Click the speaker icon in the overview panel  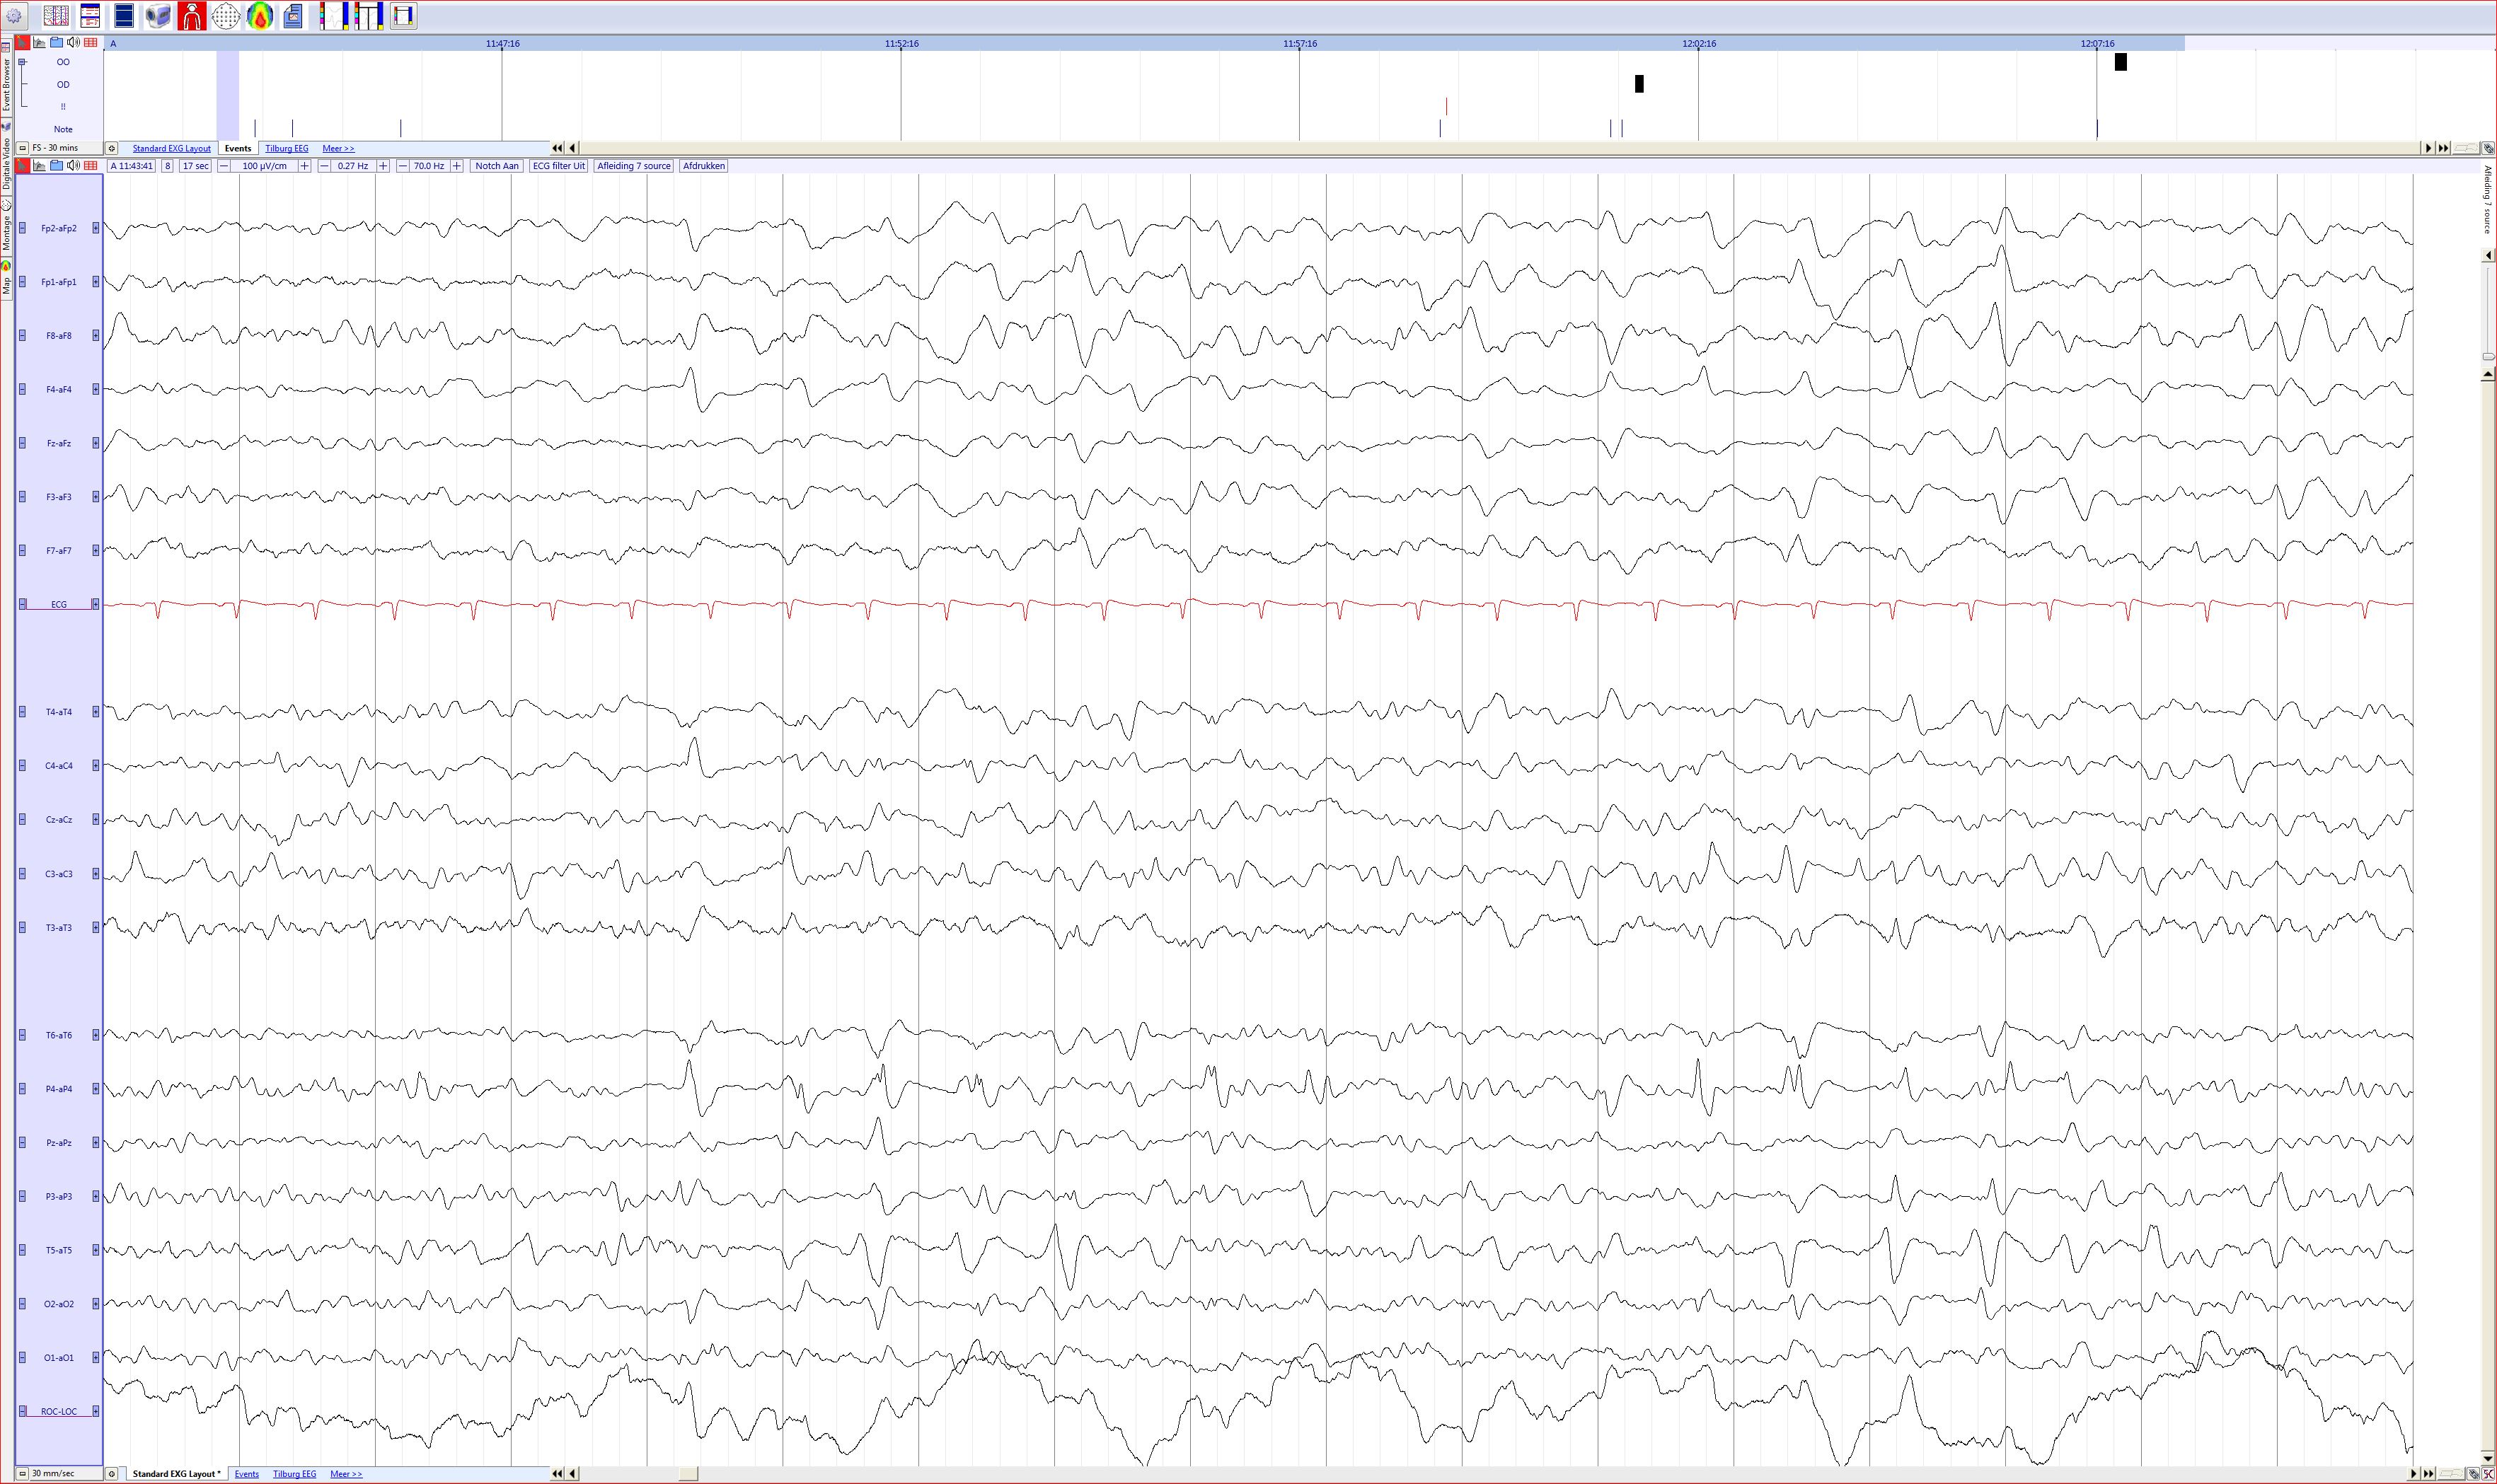[73, 42]
